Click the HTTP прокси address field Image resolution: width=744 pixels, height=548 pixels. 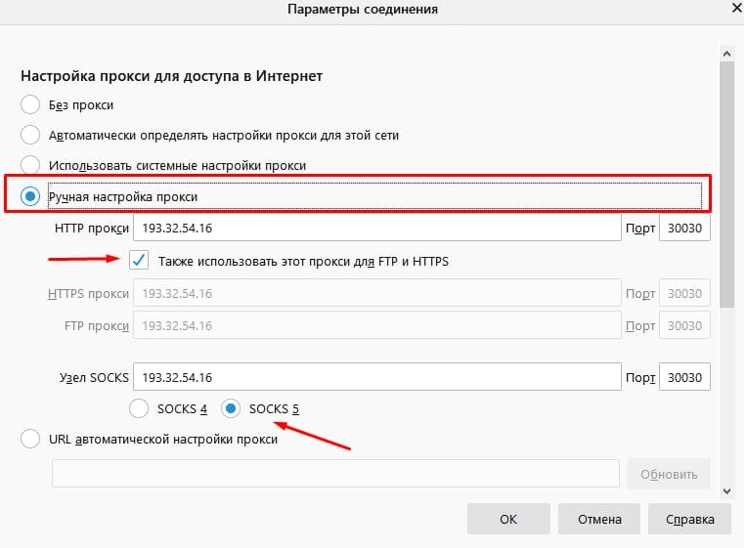click(x=377, y=228)
